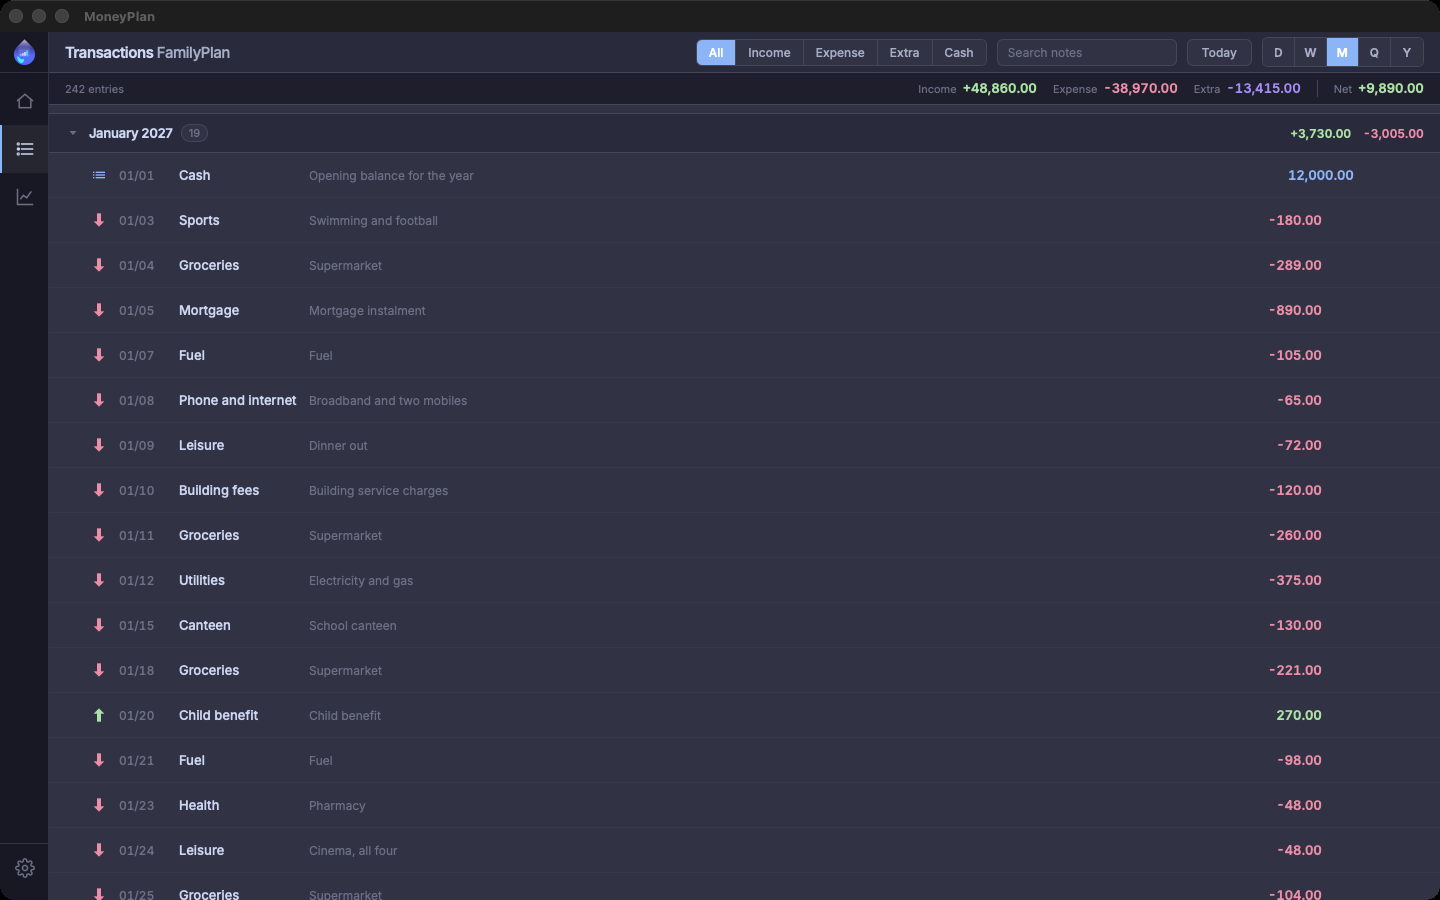
Task: Click the January 2027 entry count badge
Action: pos(194,133)
